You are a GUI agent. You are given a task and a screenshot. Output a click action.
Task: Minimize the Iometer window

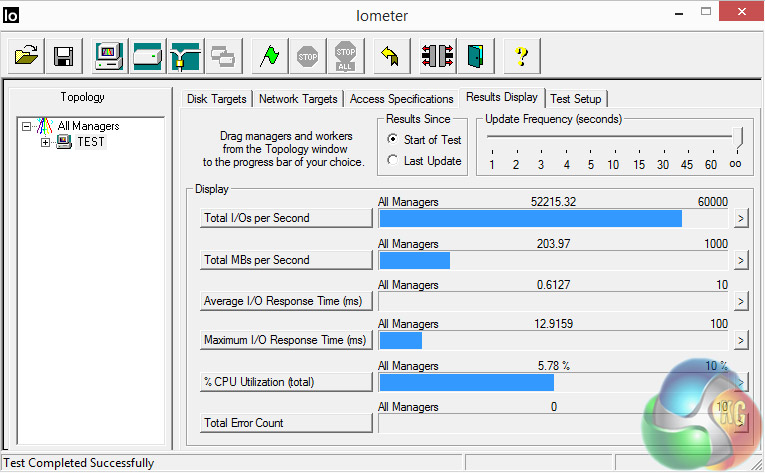679,13
